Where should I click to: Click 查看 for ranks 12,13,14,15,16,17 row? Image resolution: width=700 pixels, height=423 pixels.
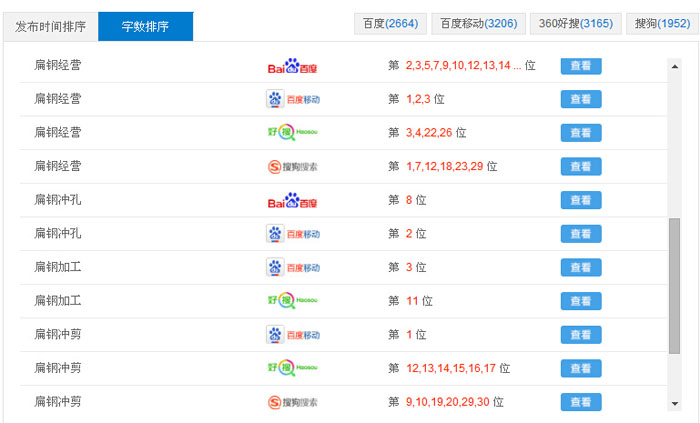pyautogui.click(x=581, y=369)
